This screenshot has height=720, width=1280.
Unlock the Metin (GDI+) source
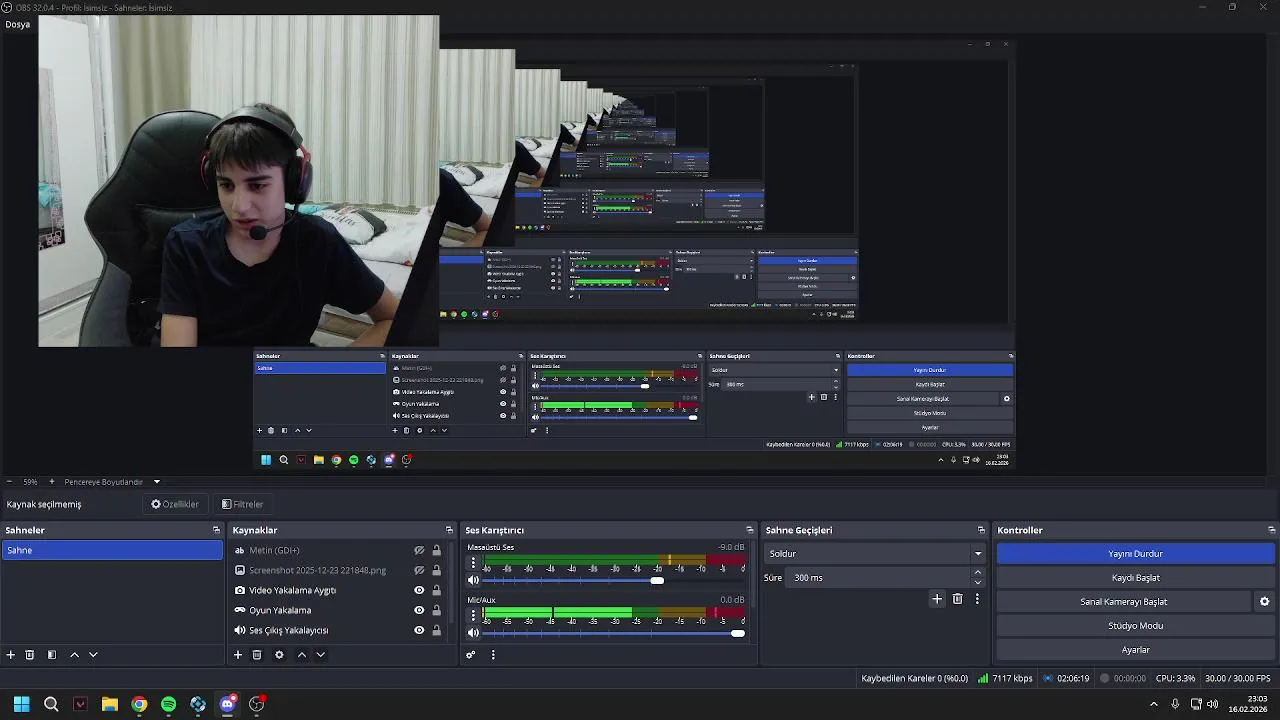coord(436,550)
